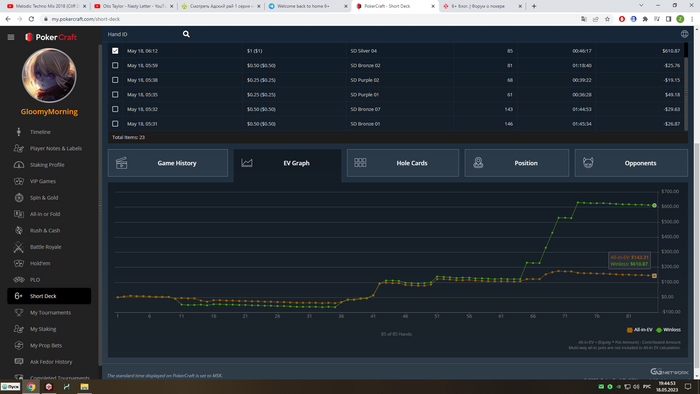Click the Total Items: 23 label

128,137
